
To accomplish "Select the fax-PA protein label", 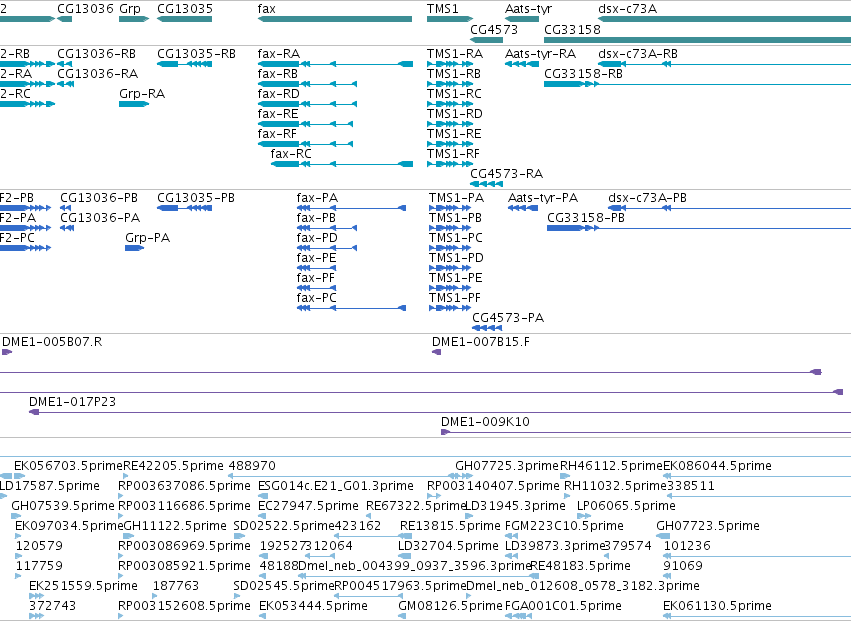I will [317, 198].
